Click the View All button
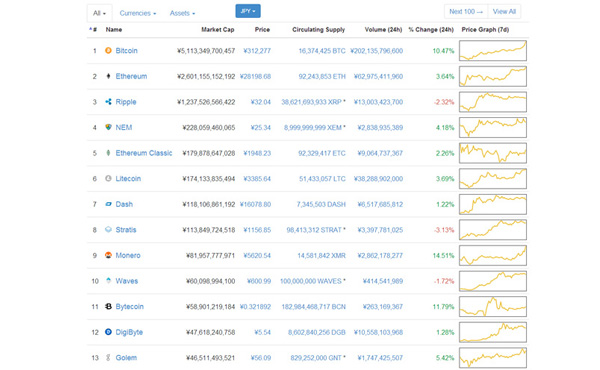 point(504,11)
